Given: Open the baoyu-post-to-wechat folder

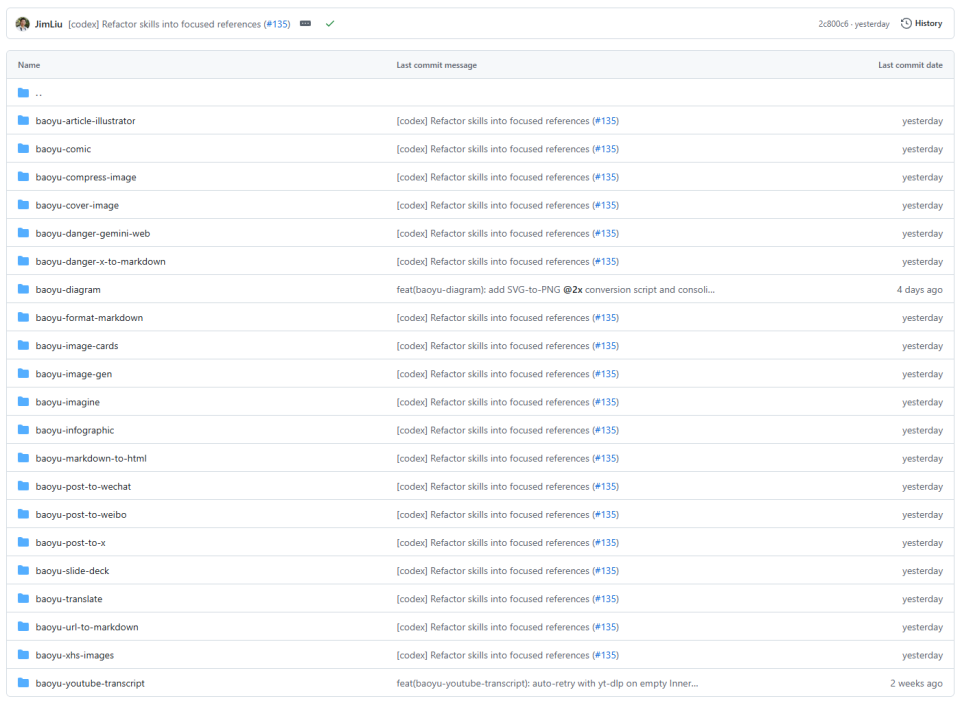Looking at the screenshot, I should point(83,486).
